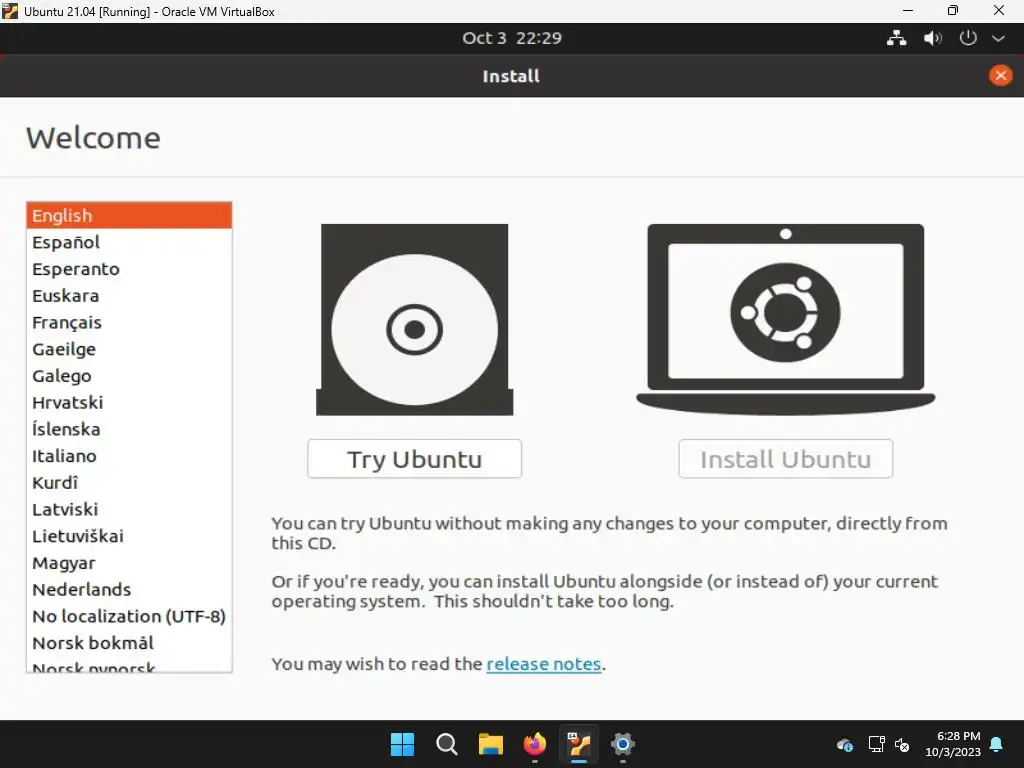Click the CD disc Try Ubuntu image
The width and height of the screenshot is (1024, 768).
point(415,319)
